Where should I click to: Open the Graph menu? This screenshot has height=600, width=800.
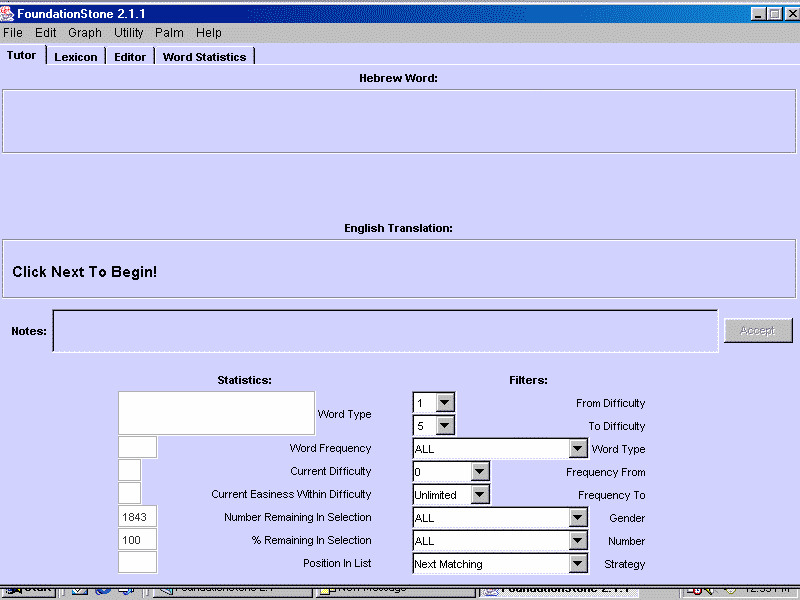(85, 33)
